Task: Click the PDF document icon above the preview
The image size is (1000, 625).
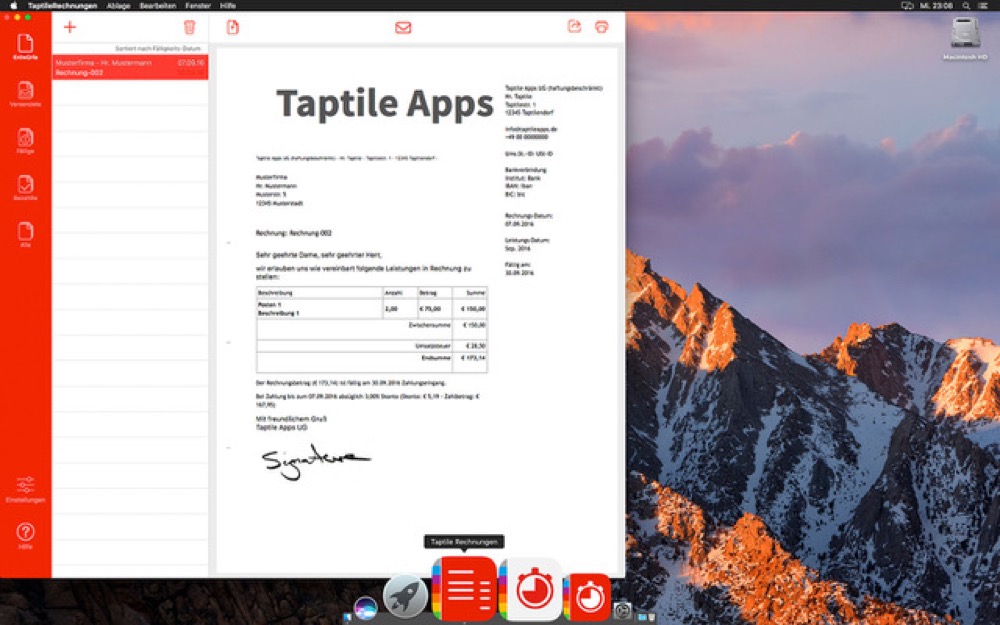Action: point(233,27)
